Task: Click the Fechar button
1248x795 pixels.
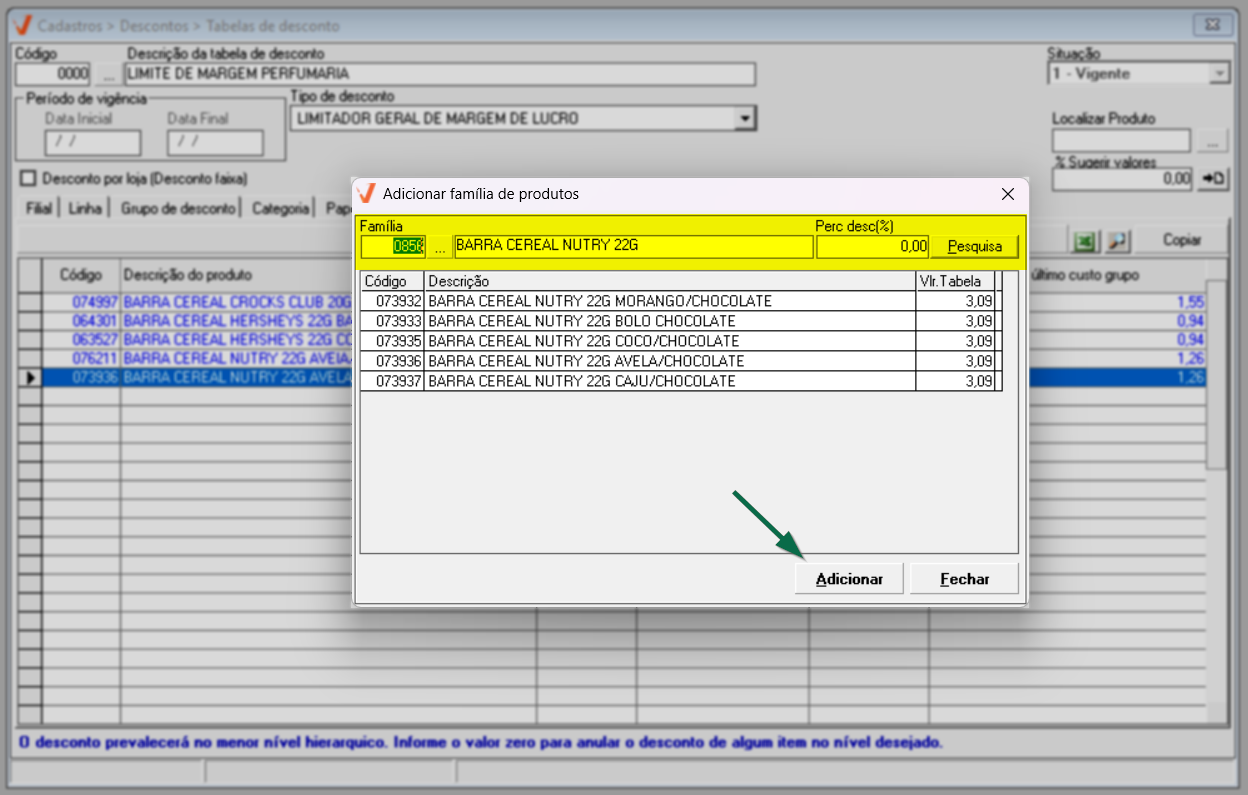Action: pyautogui.click(x=964, y=579)
